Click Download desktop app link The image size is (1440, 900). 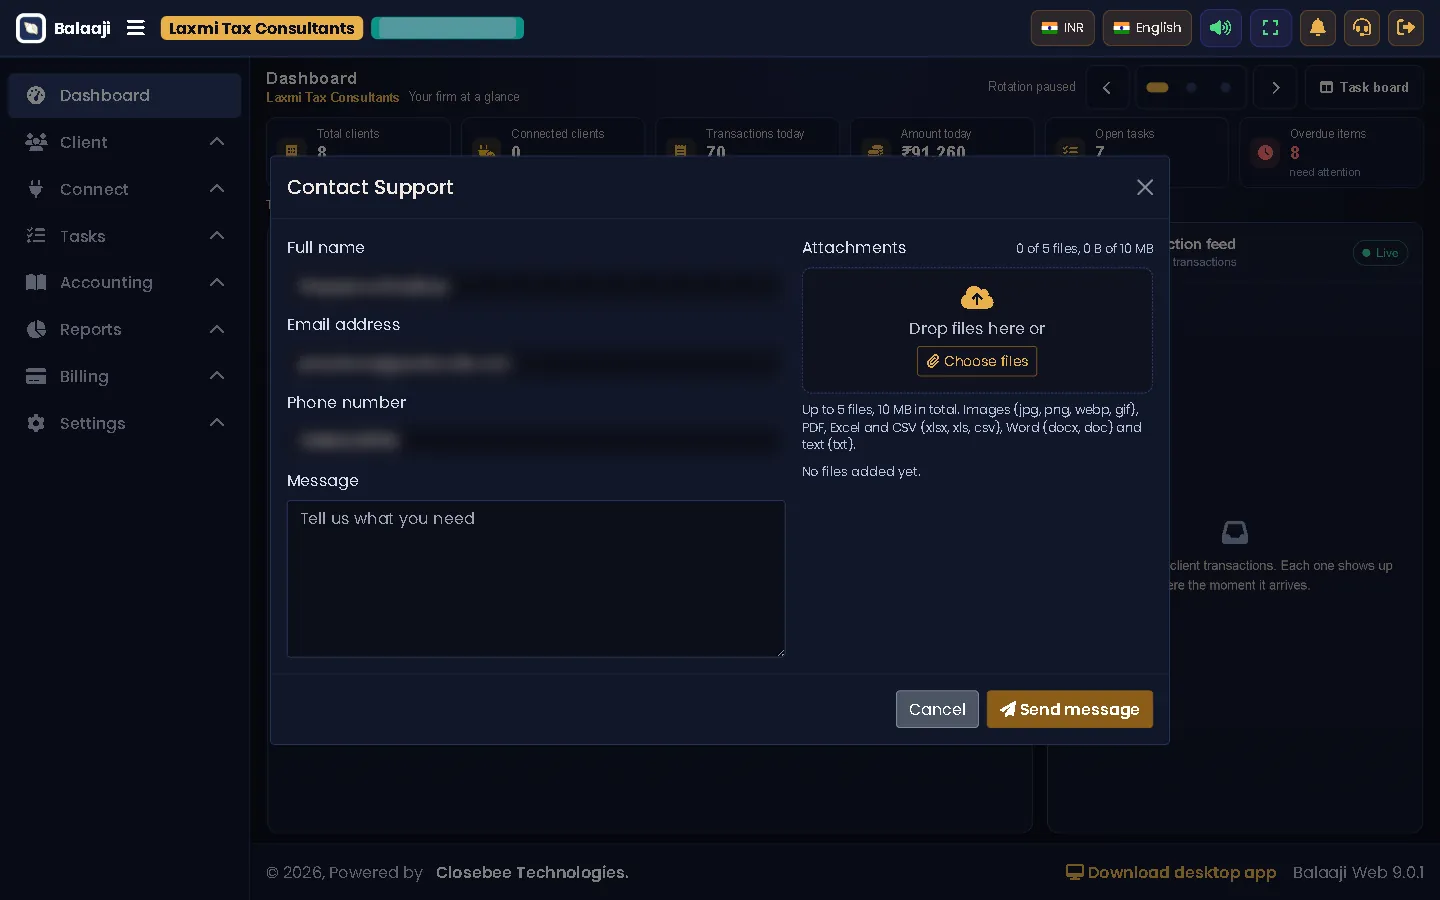1171,872
